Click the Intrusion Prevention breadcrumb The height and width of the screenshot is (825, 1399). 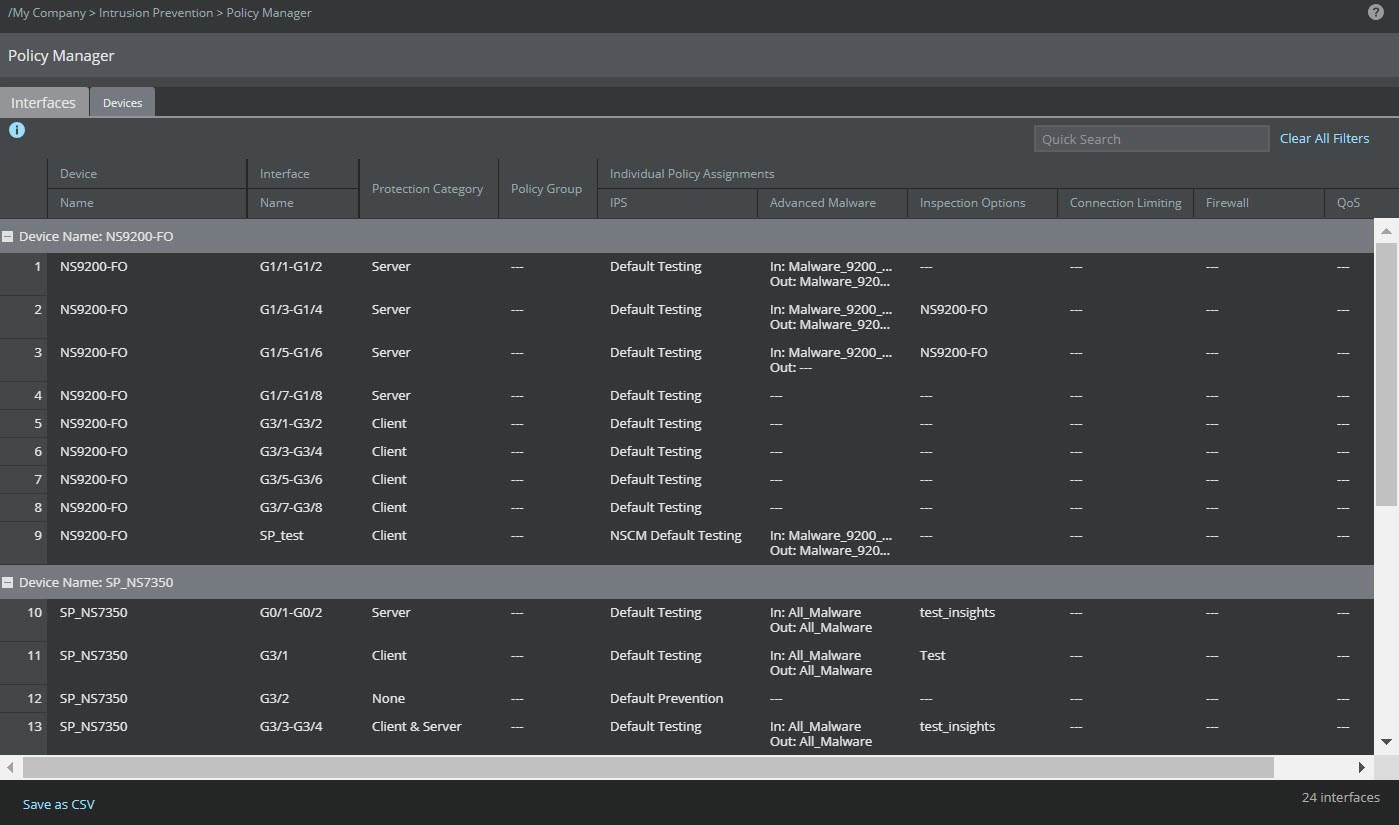coord(156,13)
